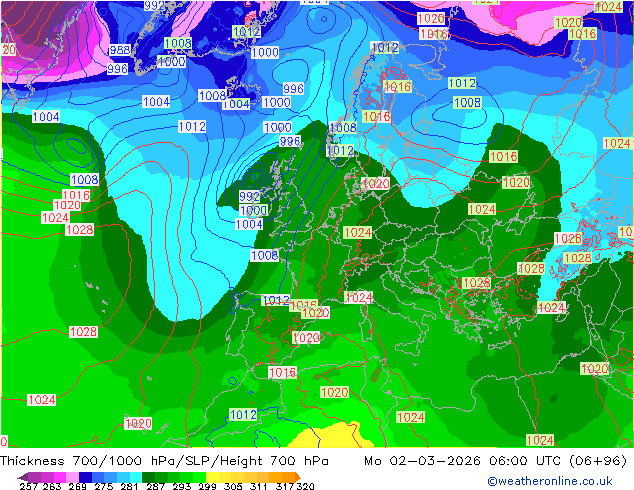Click the '311' legend value

pos(259,486)
